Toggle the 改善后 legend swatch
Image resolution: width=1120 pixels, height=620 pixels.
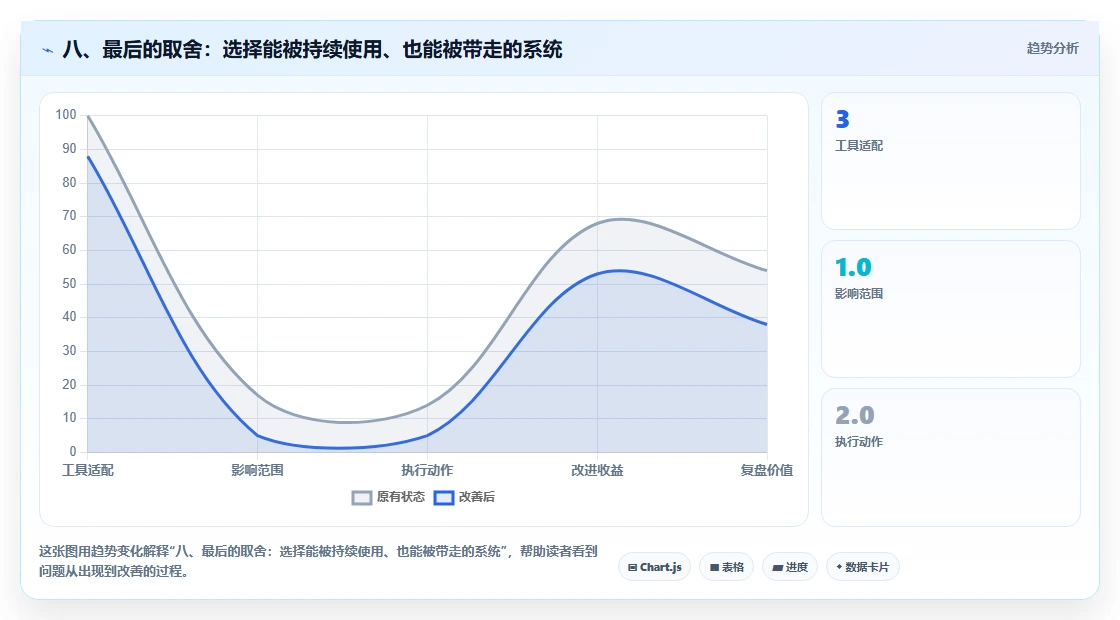[444, 497]
